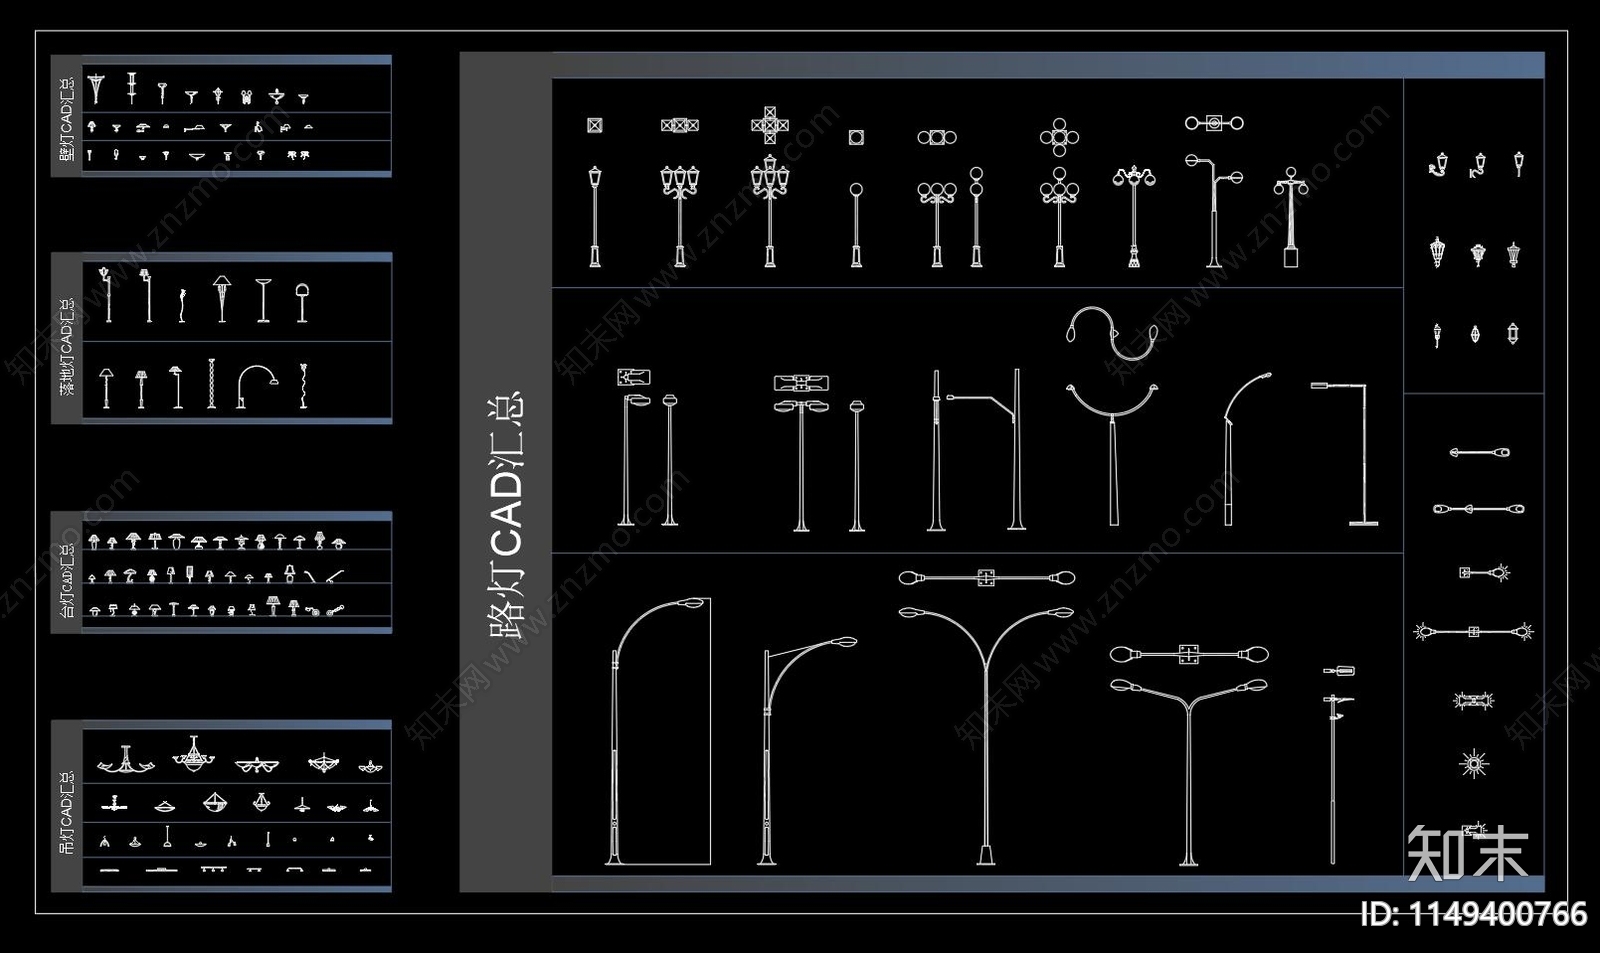Select the wavy-stem floor lamp in second row
The height and width of the screenshot is (953, 1600).
[x=303, y=386]
